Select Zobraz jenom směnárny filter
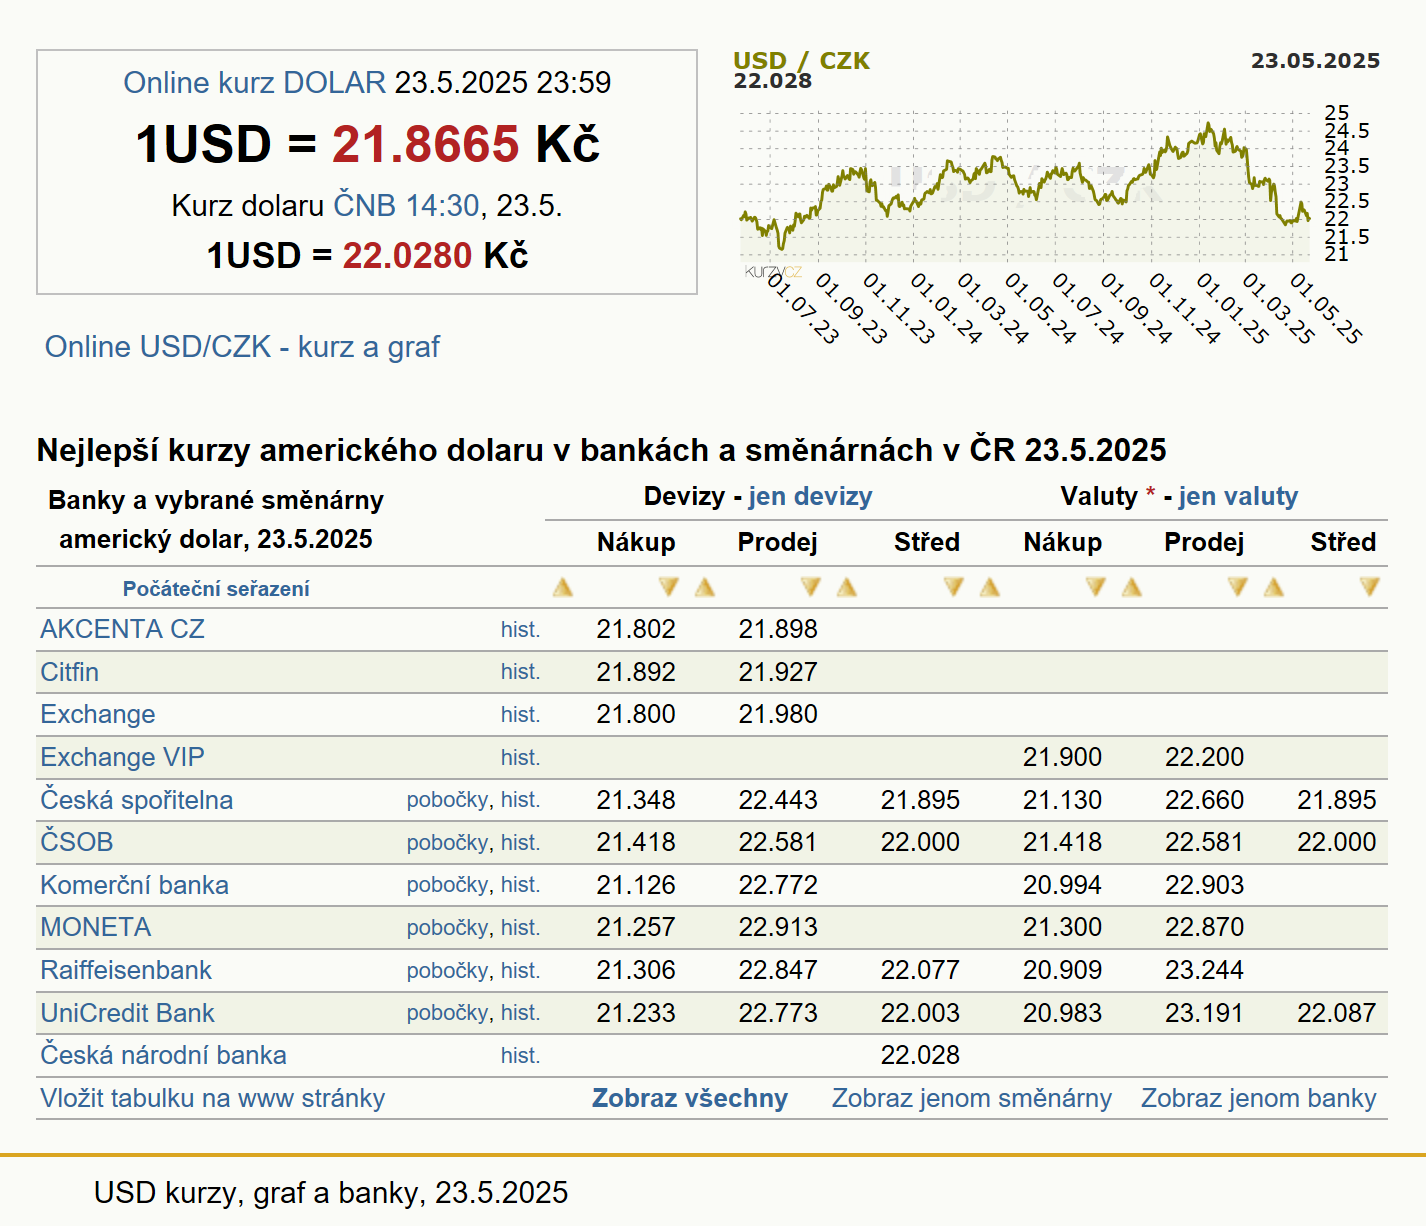 click(972, 1098)
